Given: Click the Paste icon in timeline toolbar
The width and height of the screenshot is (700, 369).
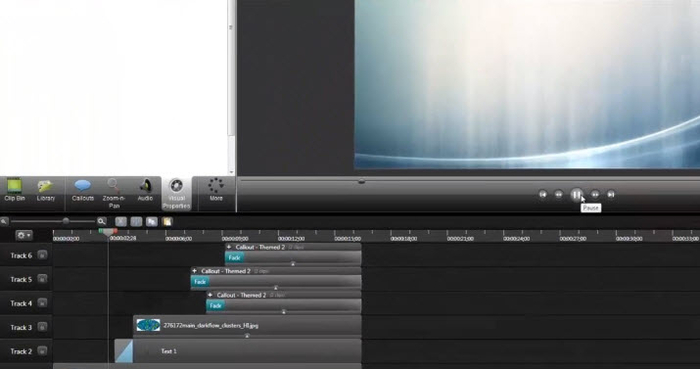Looking at the screenshot, I should point(167,222).
